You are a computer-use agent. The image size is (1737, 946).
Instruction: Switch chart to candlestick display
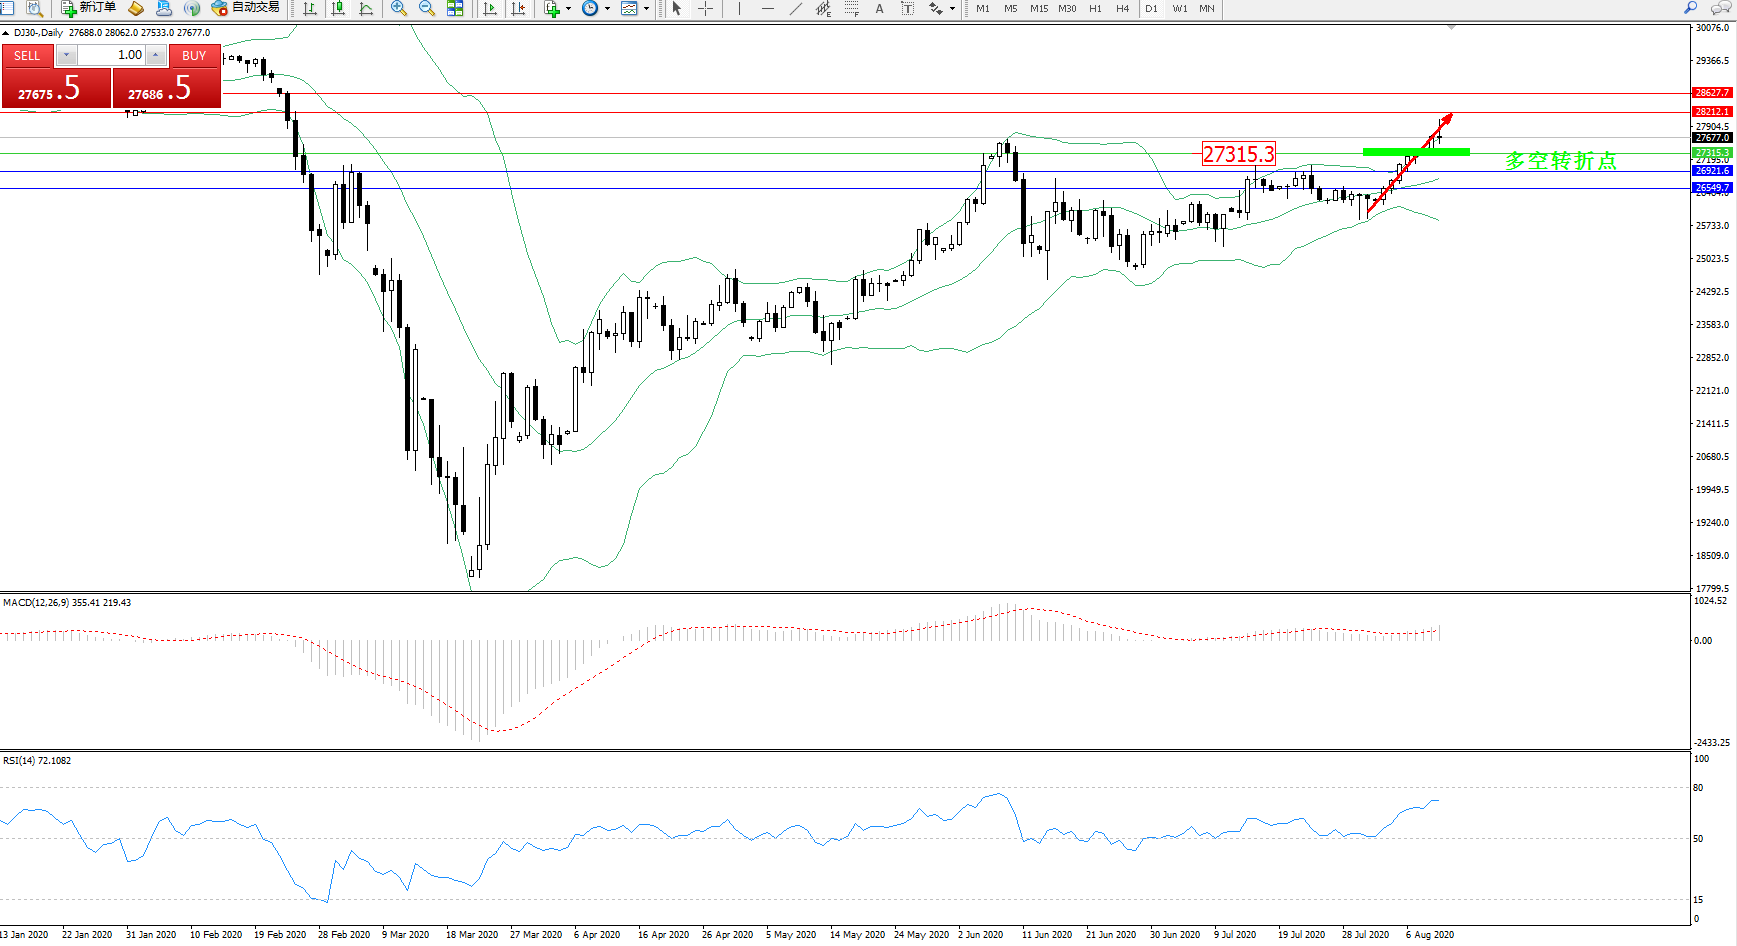coord(338,8)
